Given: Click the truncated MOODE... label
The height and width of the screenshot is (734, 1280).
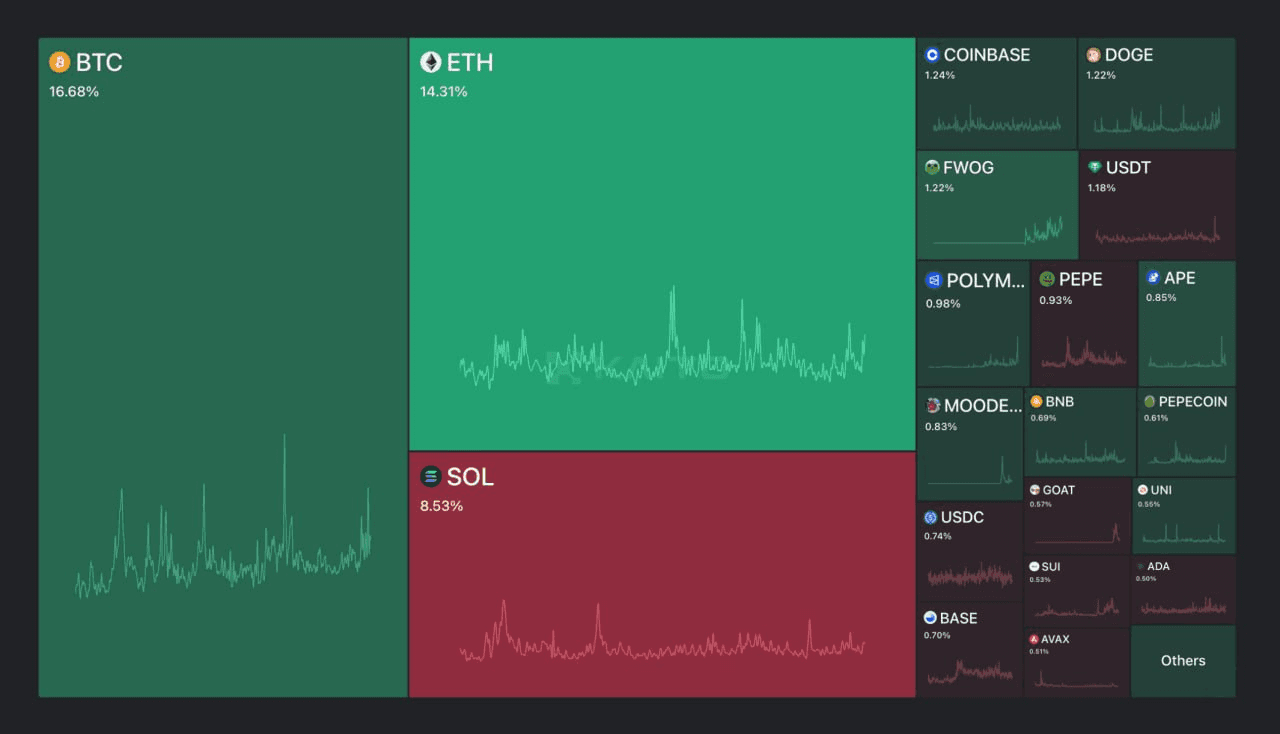Looking at the screenshot, I should (x=984, y=405).
